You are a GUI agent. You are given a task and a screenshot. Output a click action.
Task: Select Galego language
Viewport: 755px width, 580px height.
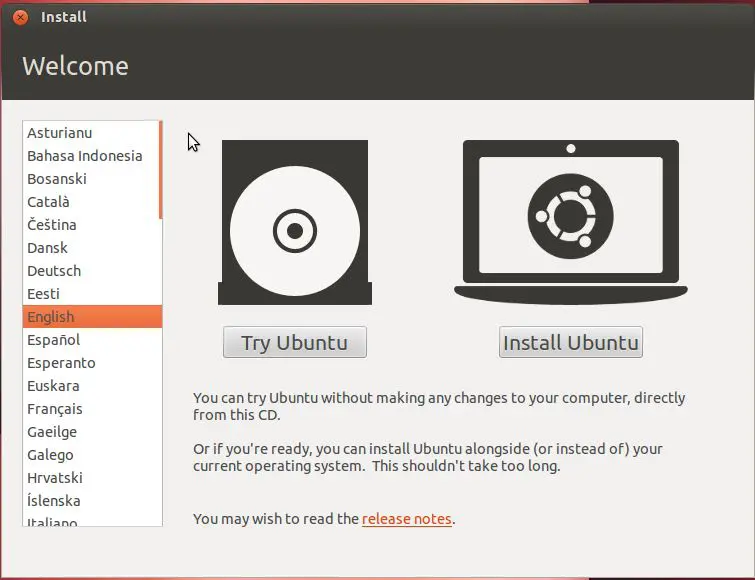[91, 455]
